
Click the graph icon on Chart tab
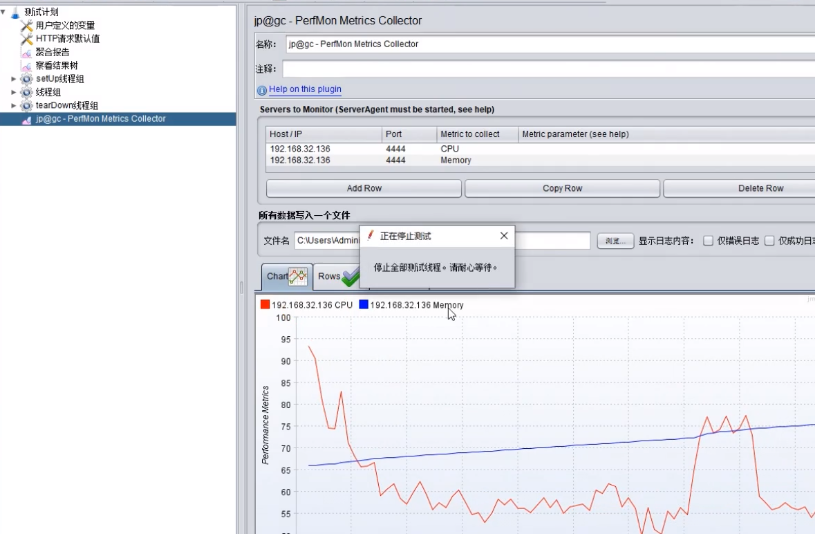pos(298,276)
